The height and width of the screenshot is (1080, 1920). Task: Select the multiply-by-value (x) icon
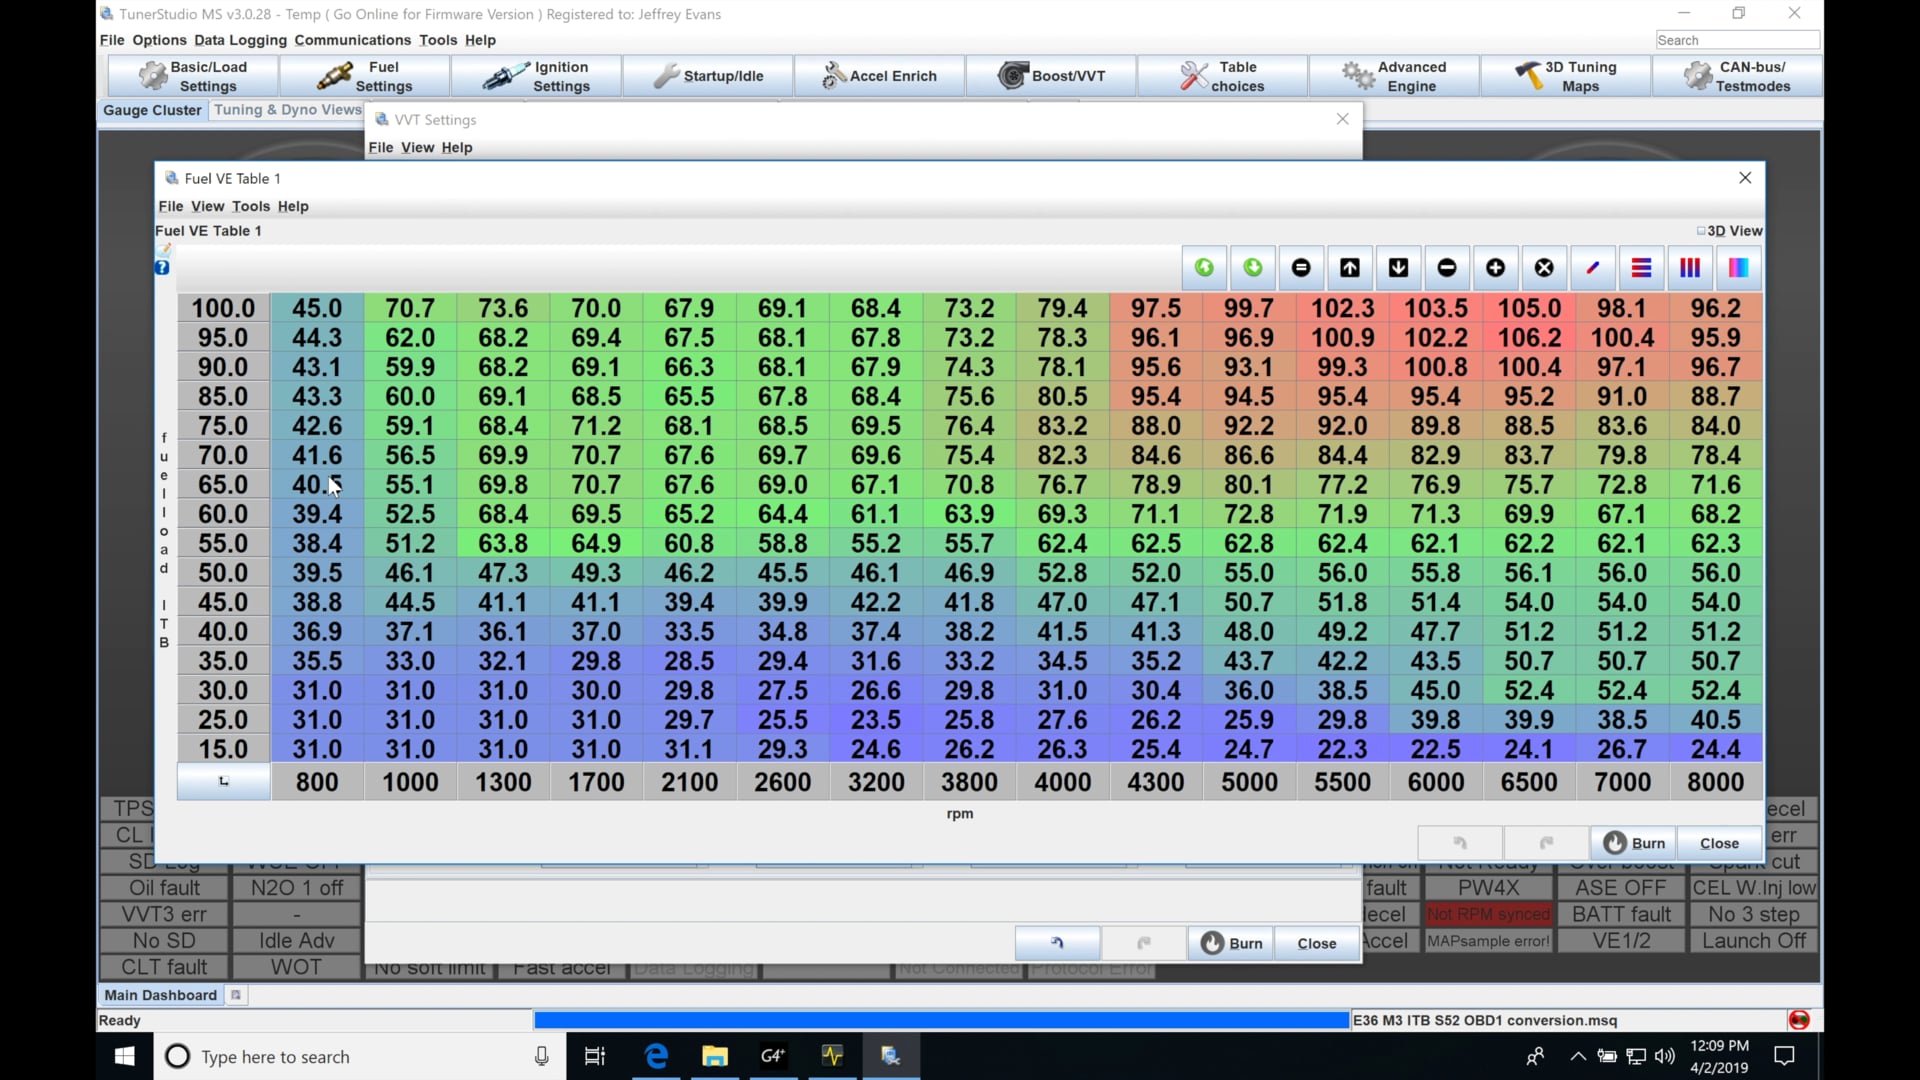[x=1545, y=268]
